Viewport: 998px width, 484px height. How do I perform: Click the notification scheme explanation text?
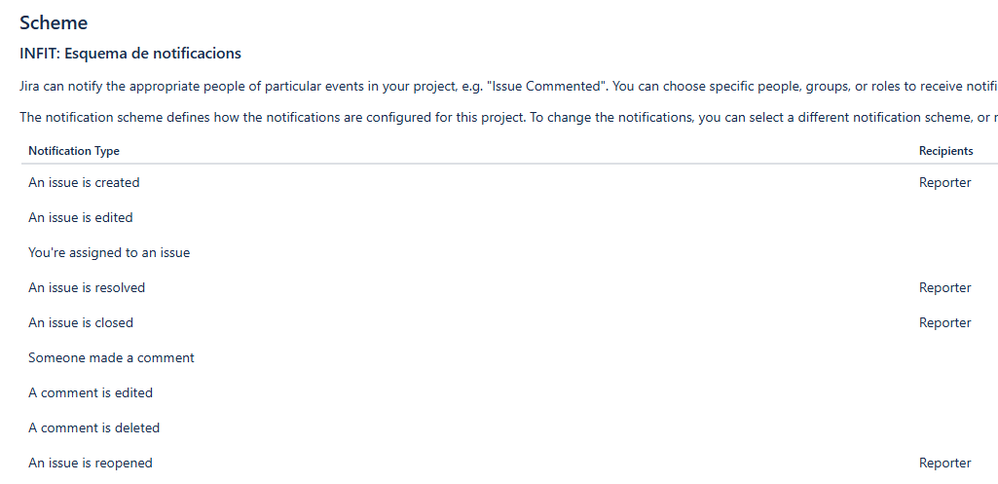pos(509,118)
